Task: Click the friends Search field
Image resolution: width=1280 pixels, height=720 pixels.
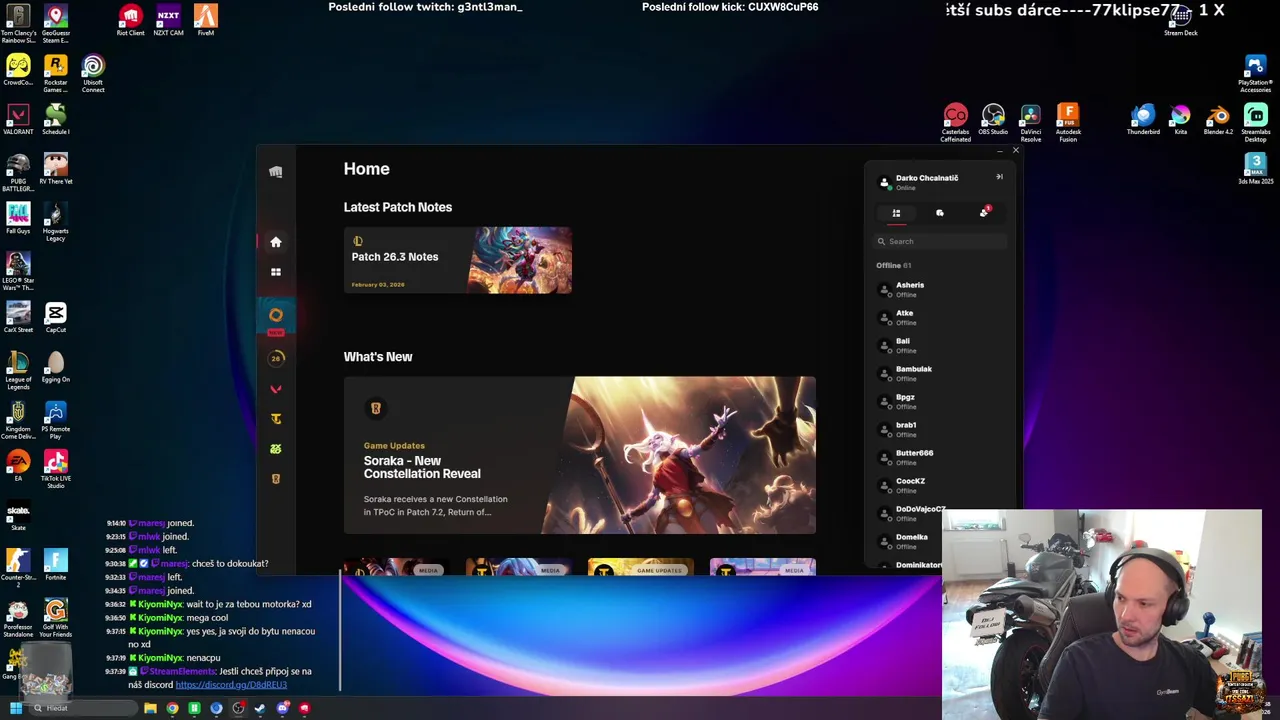Action: 941,241
